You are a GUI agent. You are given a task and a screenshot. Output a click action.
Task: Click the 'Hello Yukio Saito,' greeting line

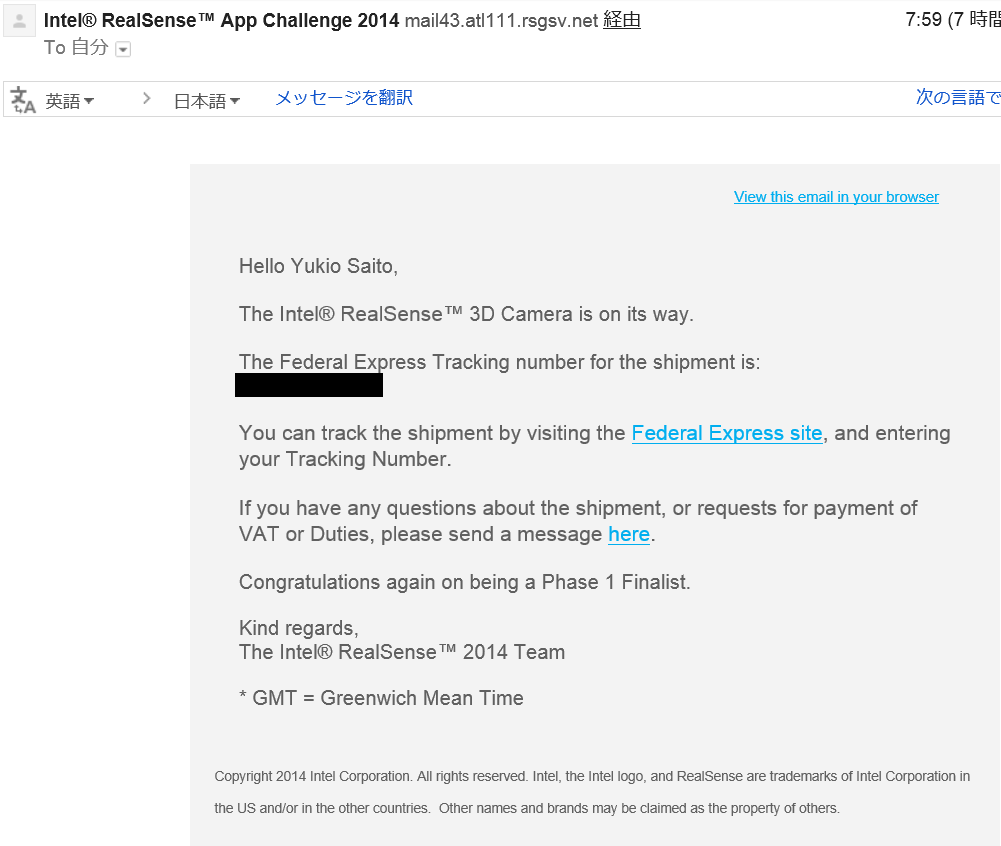click(x=318, y=266)
